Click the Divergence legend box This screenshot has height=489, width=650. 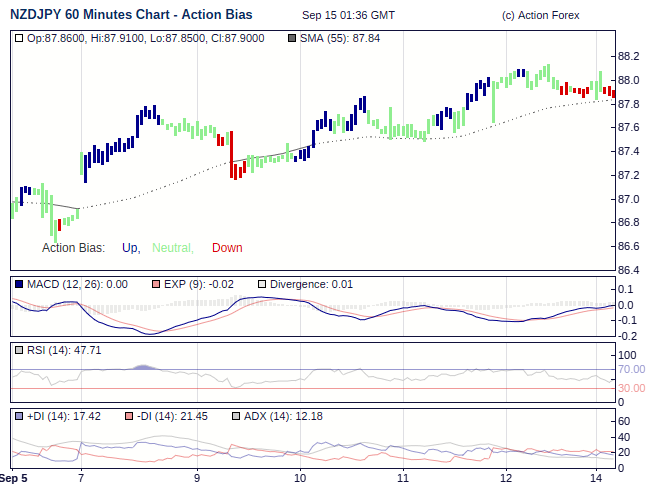pos(262,285)
